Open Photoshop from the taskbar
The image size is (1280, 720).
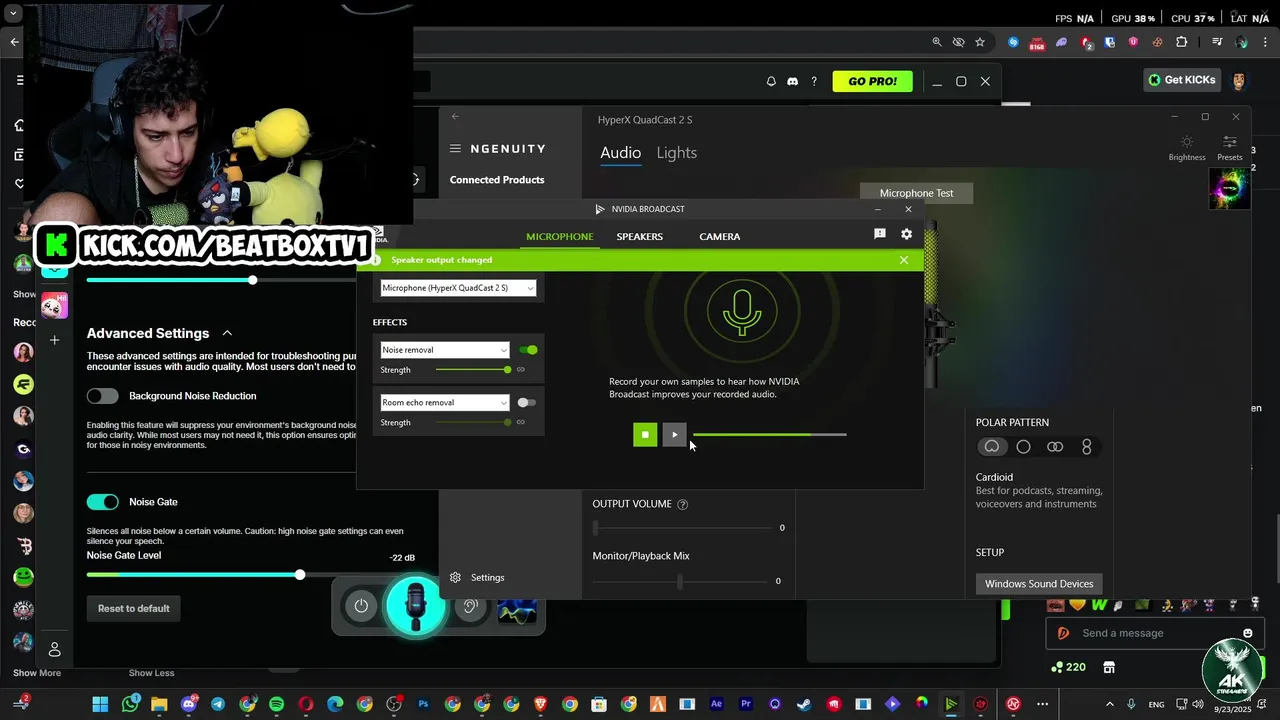pyautogui.click(x=423, y=704)
